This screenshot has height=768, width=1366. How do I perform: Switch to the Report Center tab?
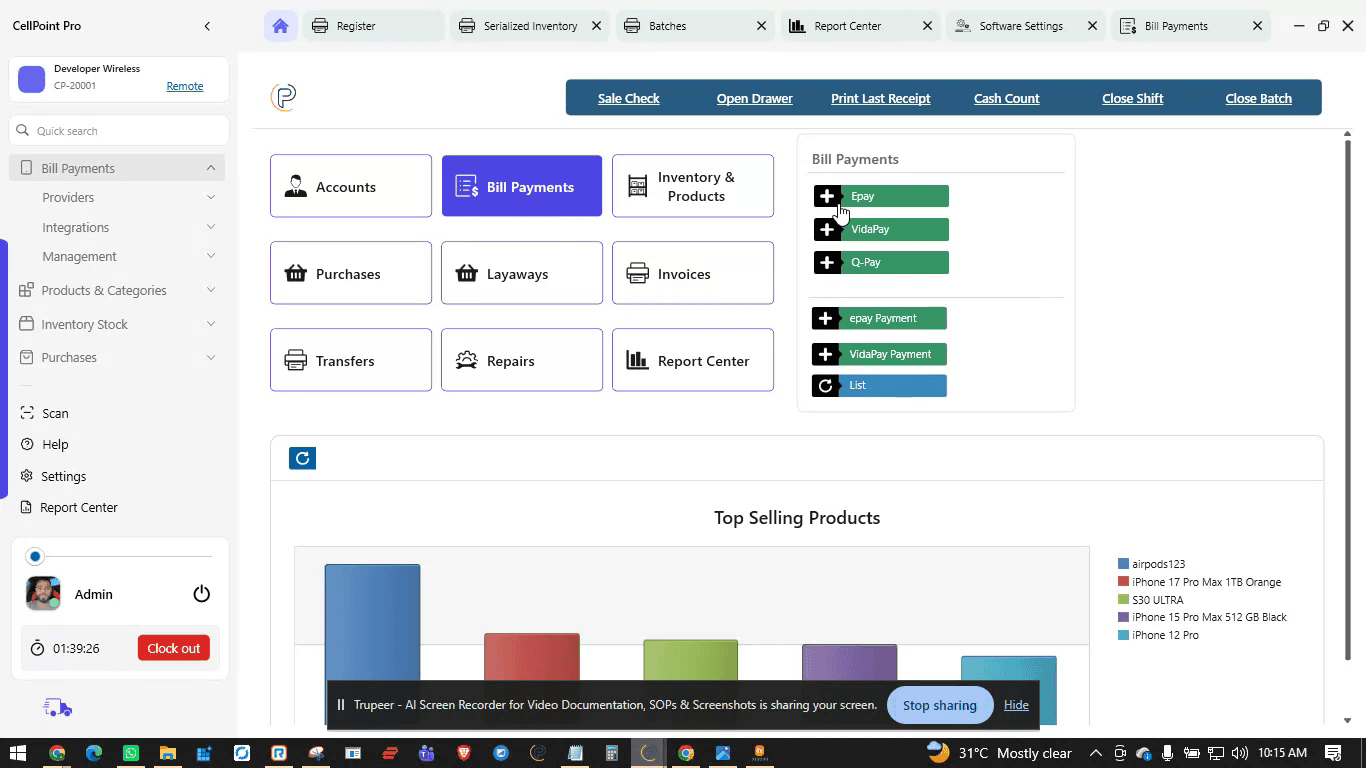coord(859,26)
